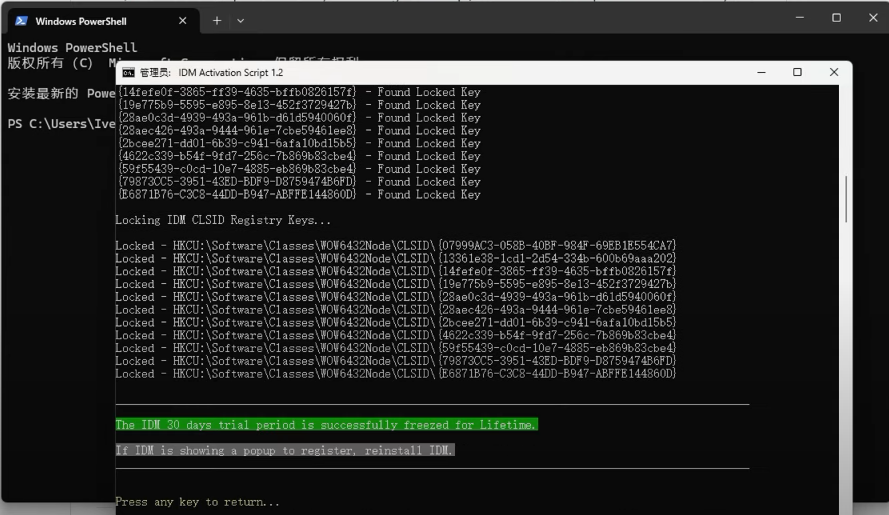Screen dimensions: 889x515
Task: Click the PowerShell icon in the tab
Action: click(21, 21)
